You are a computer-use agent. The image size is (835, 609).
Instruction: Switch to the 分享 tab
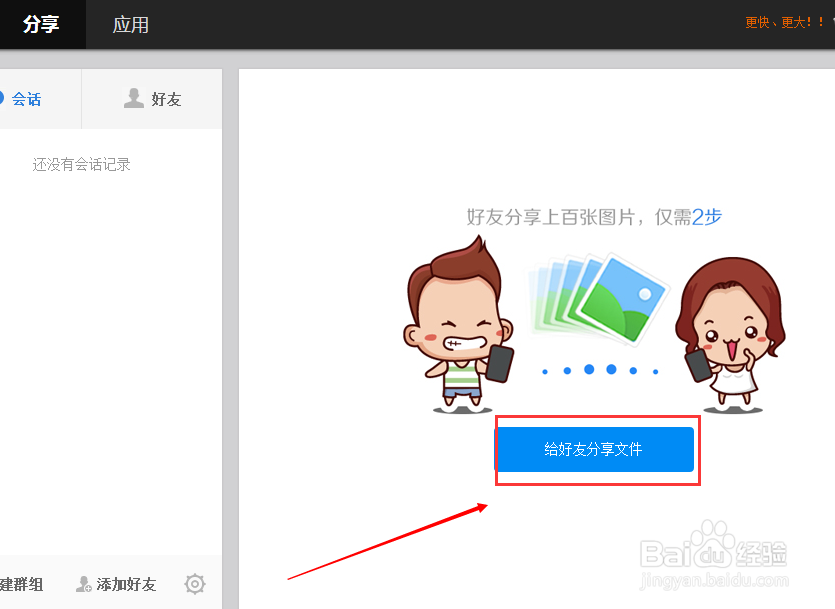click(x=42, y=25)
